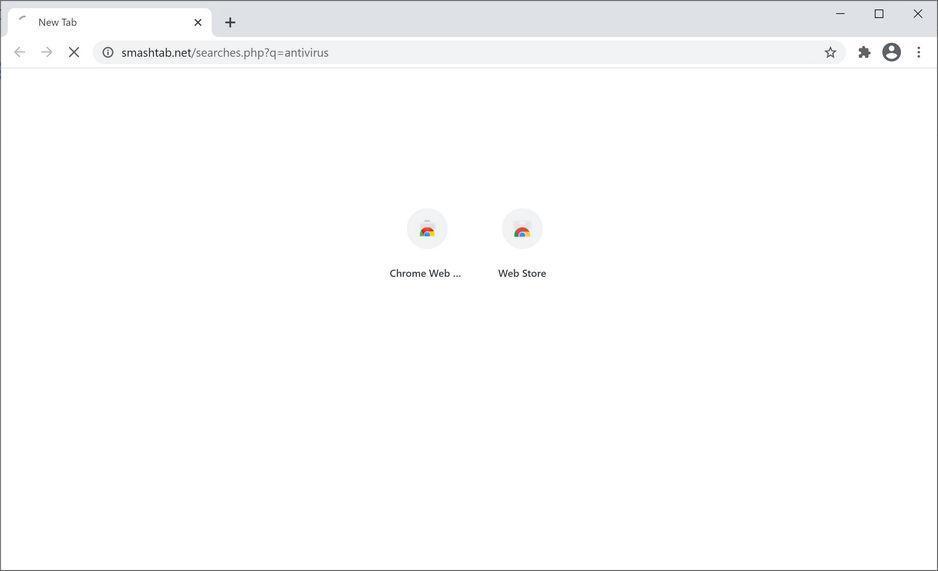Click the Chrome Web ... shortcut label
The height and width of the screenshot is (571, 938).
[425, 273]
